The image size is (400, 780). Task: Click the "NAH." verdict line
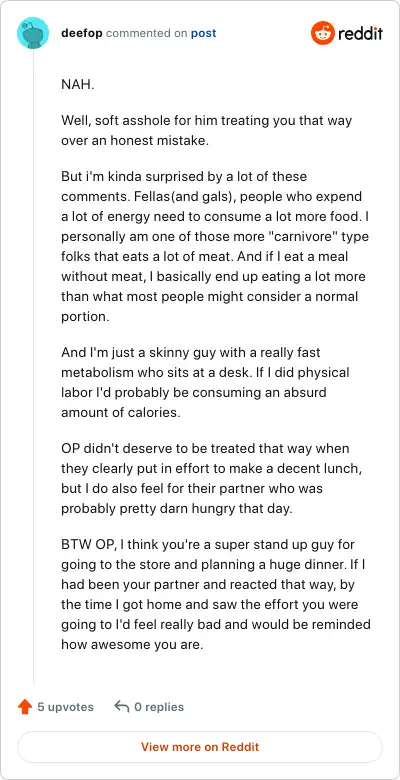click(78, 84)
